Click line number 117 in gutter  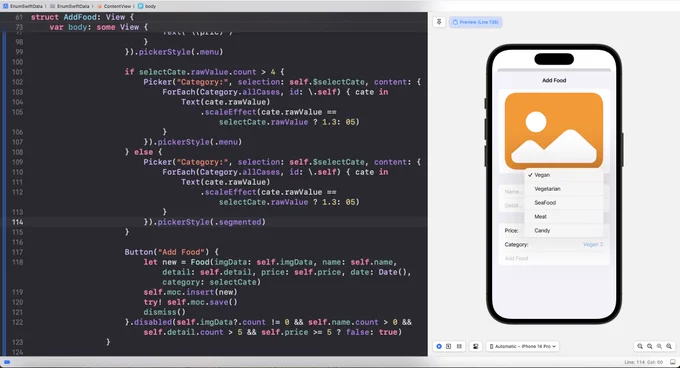click(x=17, y=252)
